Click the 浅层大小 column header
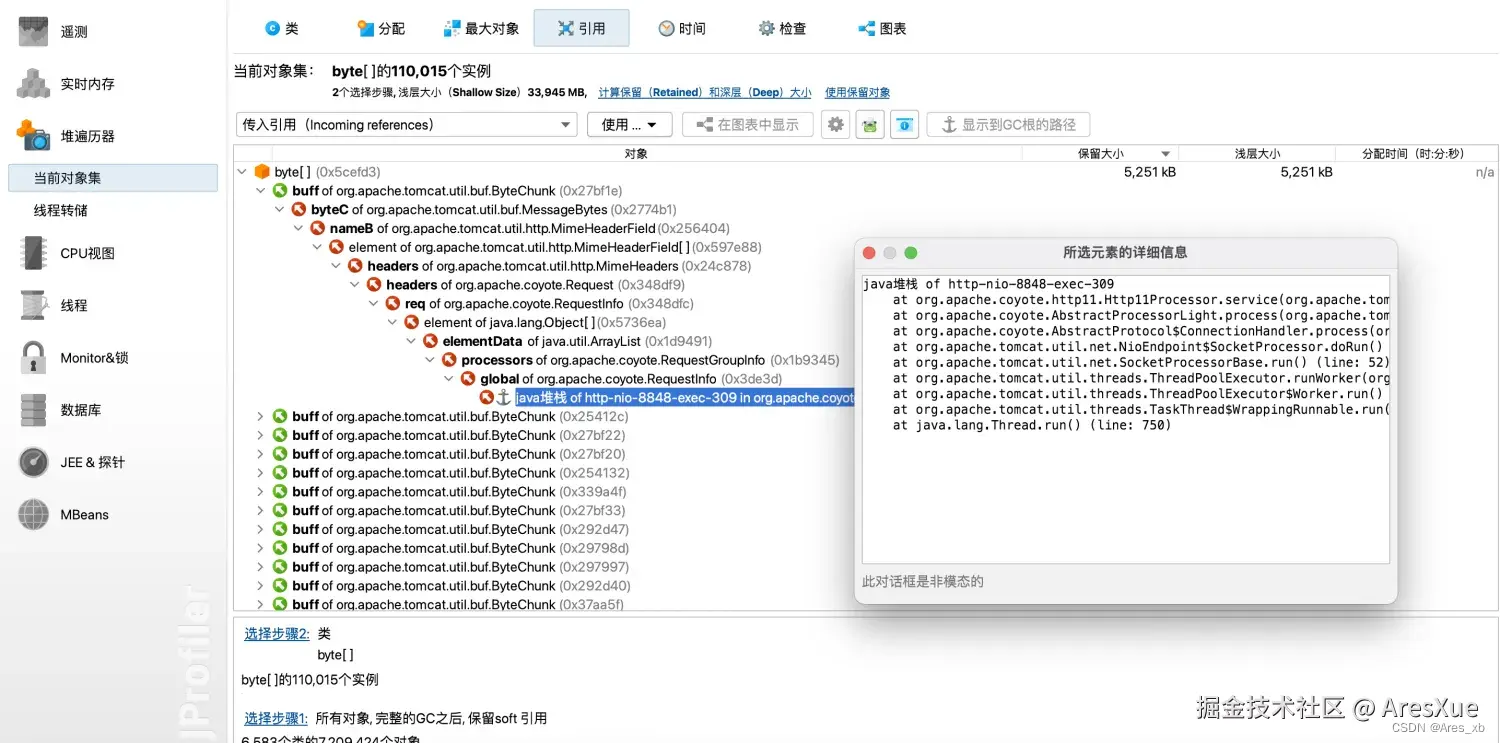The image size is (1500, 743). pos(1257,153)
